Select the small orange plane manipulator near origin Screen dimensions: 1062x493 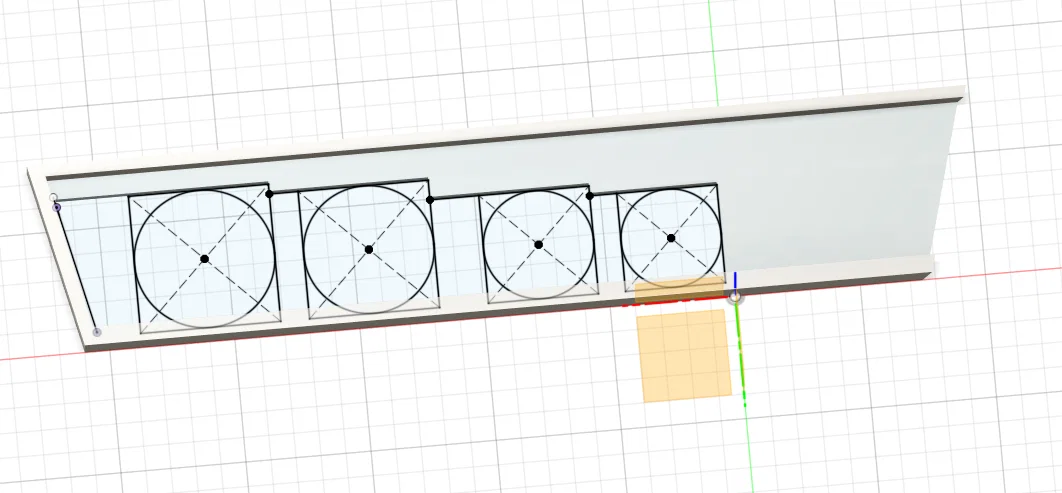[679, 289]
